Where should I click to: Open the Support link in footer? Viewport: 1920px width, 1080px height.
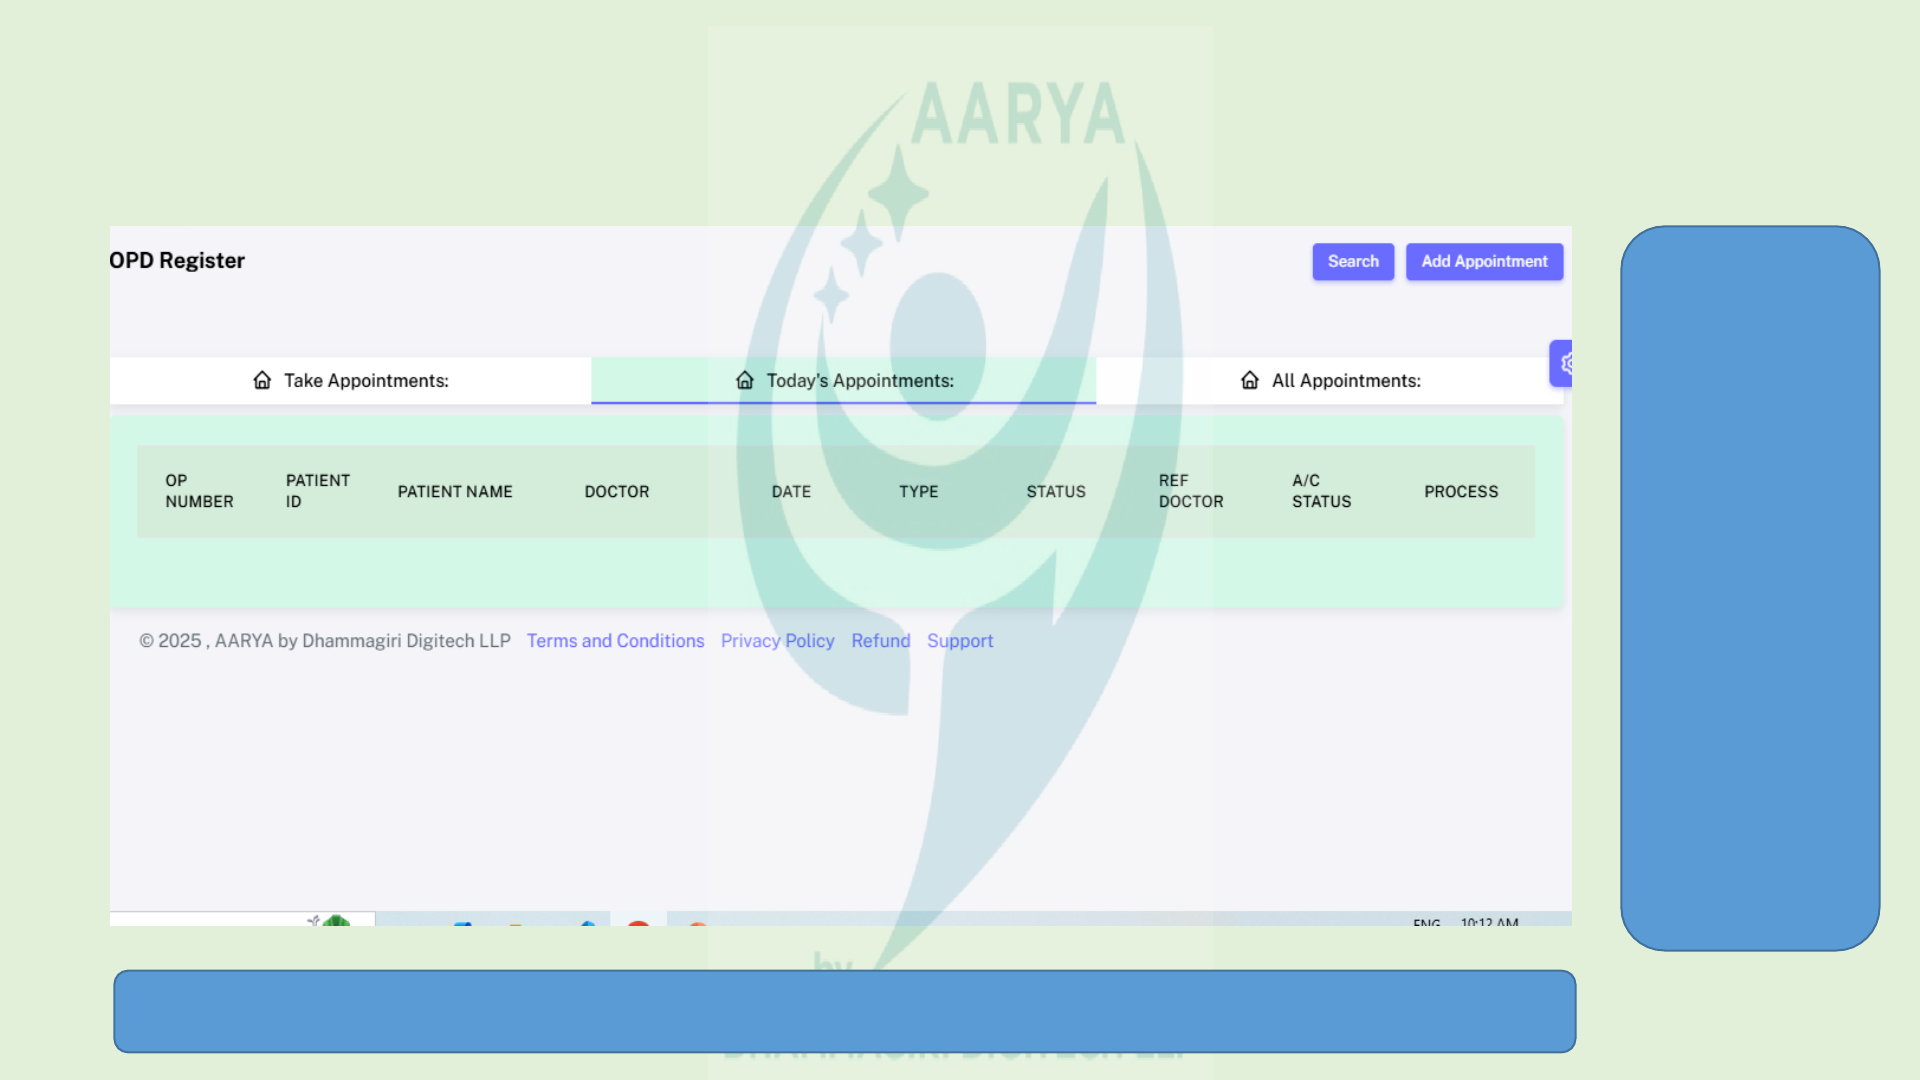(x=959, y=641)
